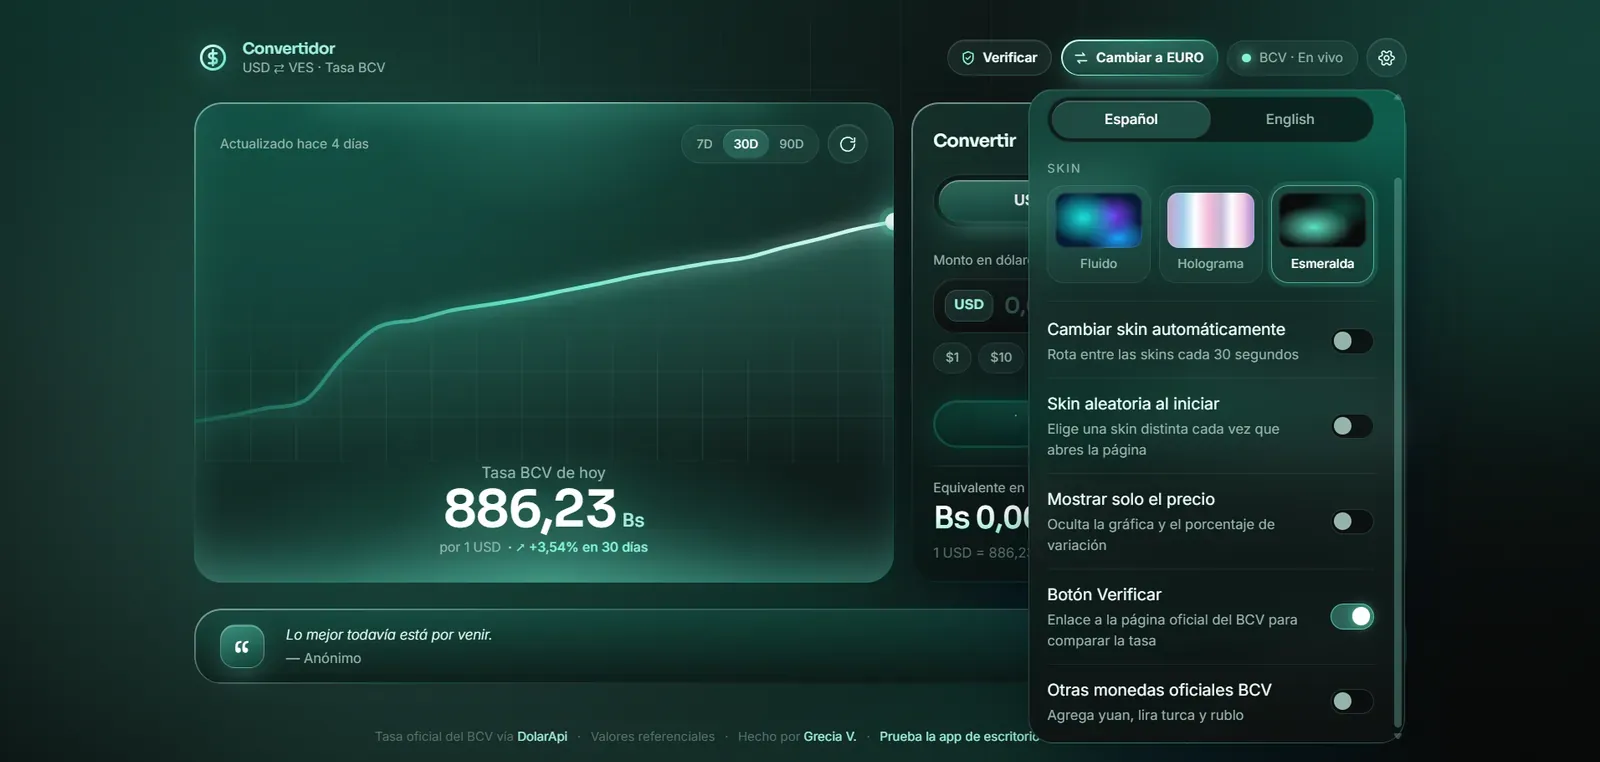
Task: Enable Mostrar solo el precio toggle
Action: 1352,521
